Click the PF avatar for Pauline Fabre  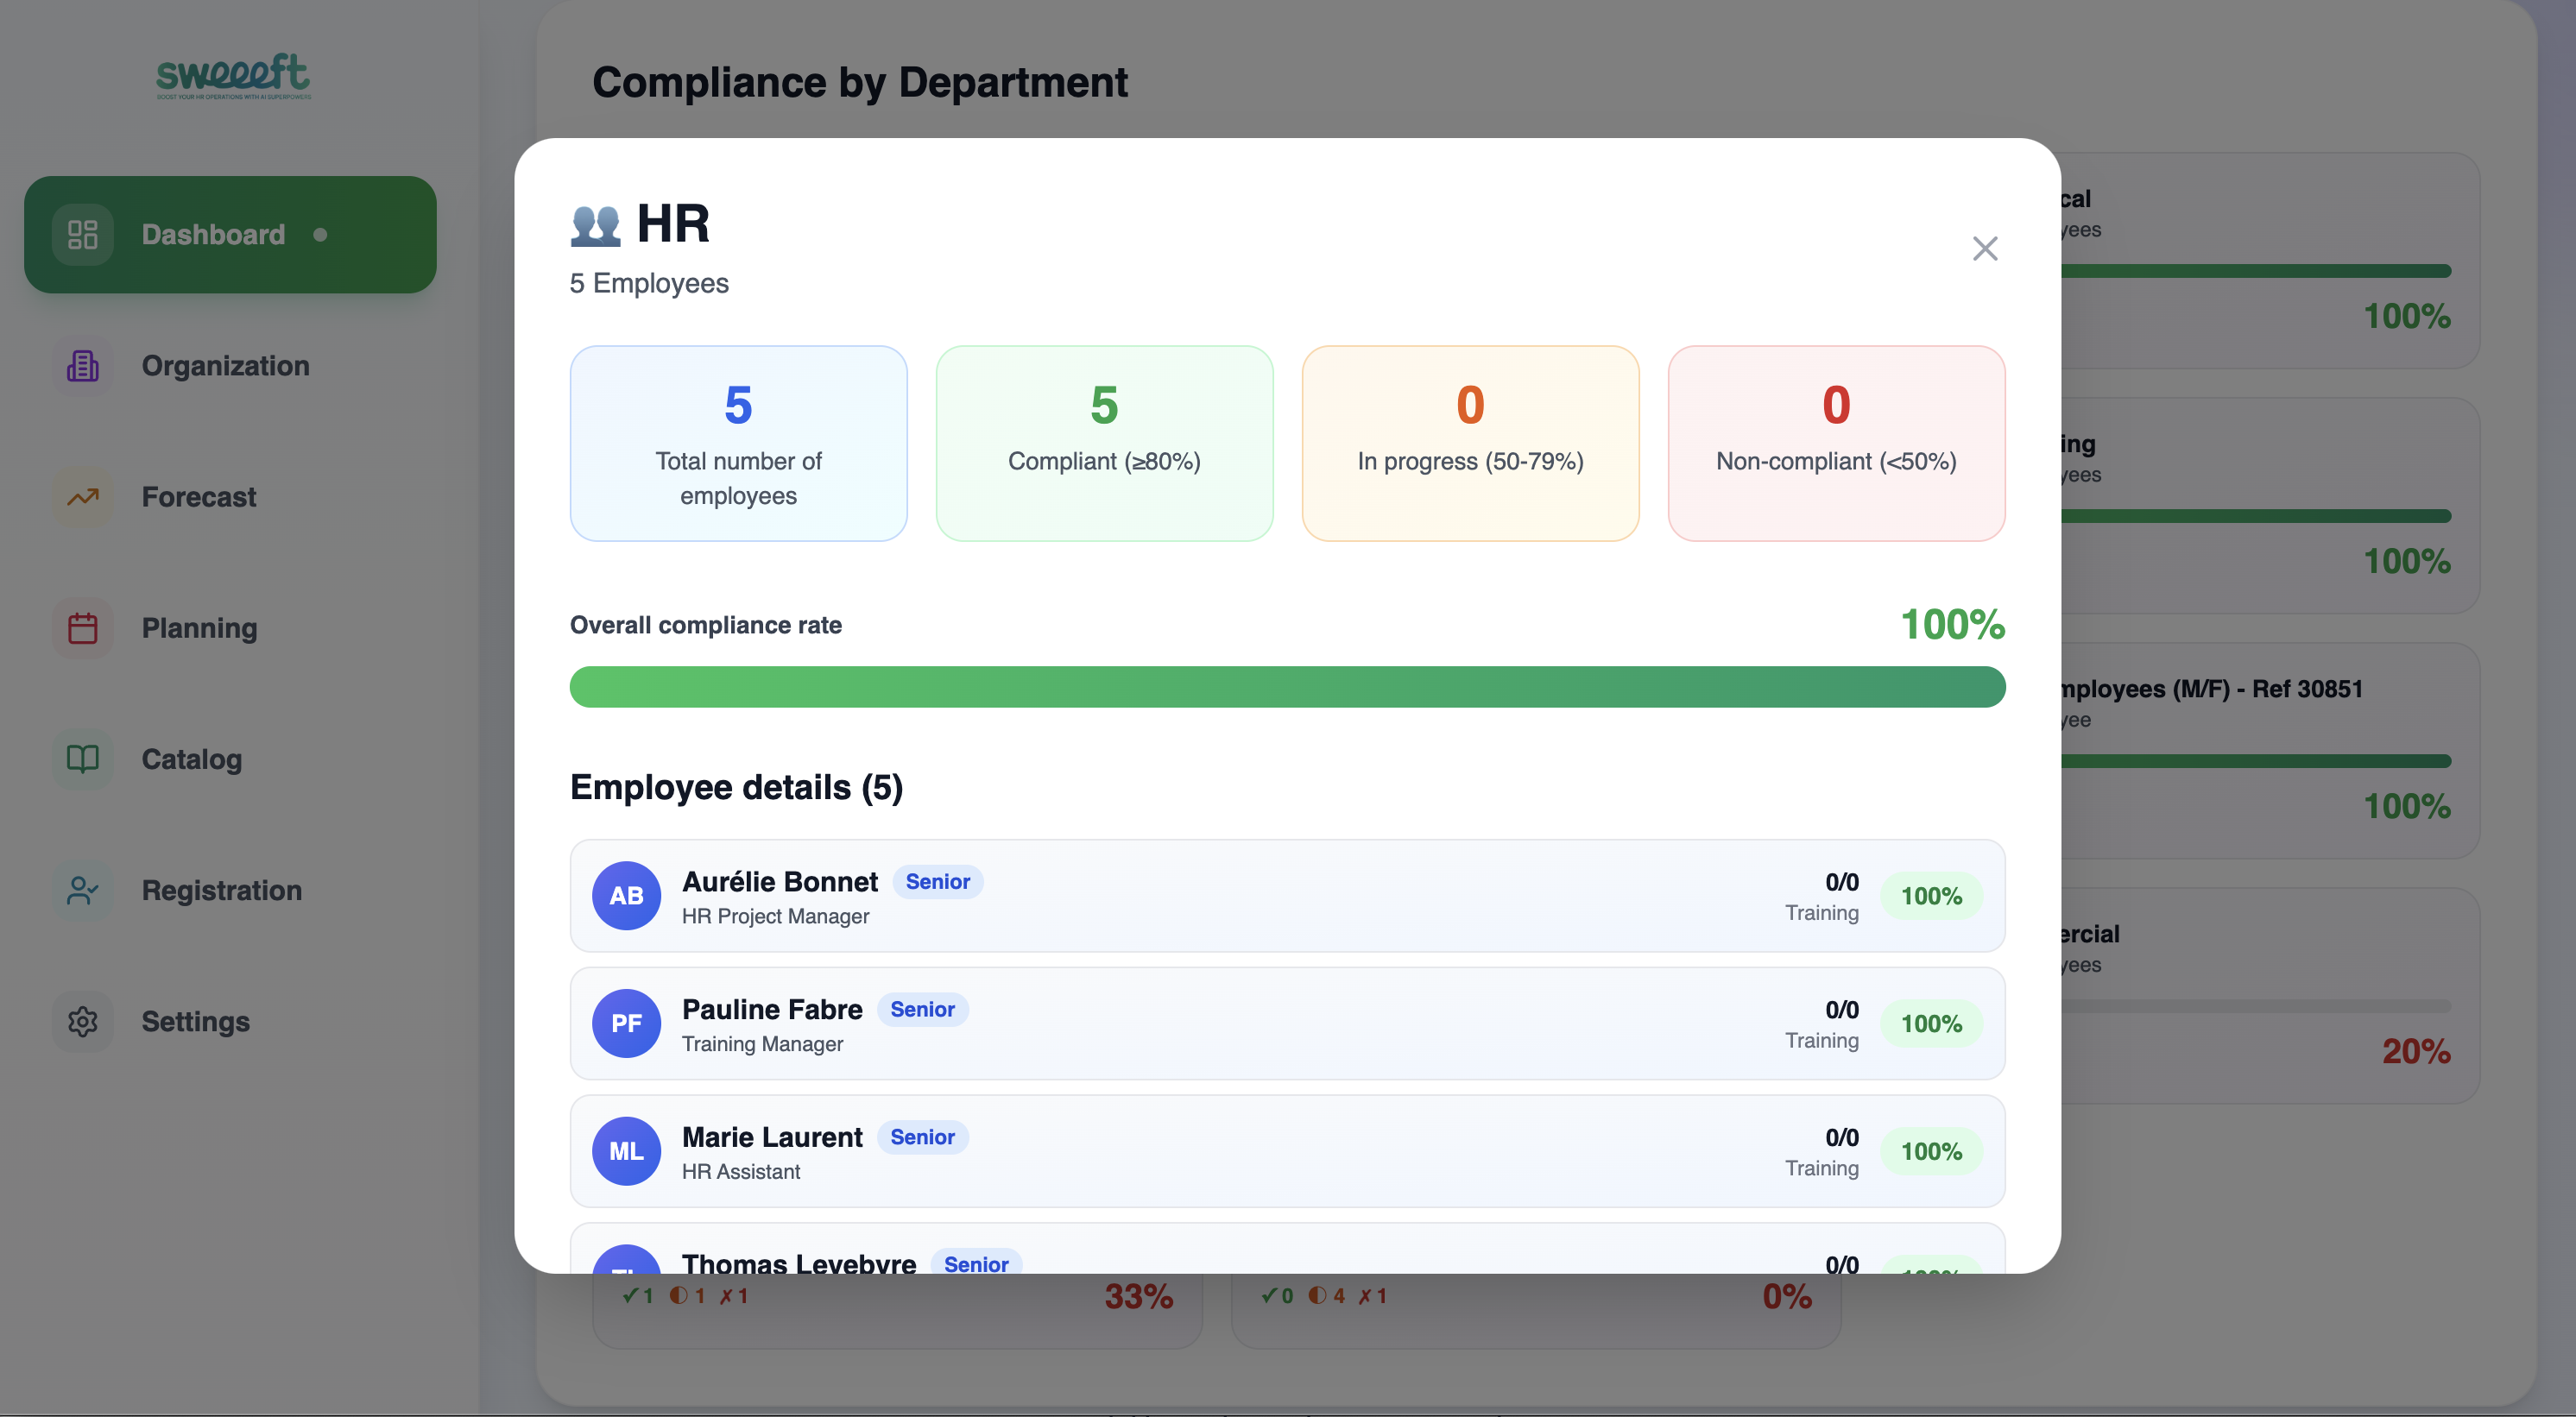click(x=626, y=1023)
